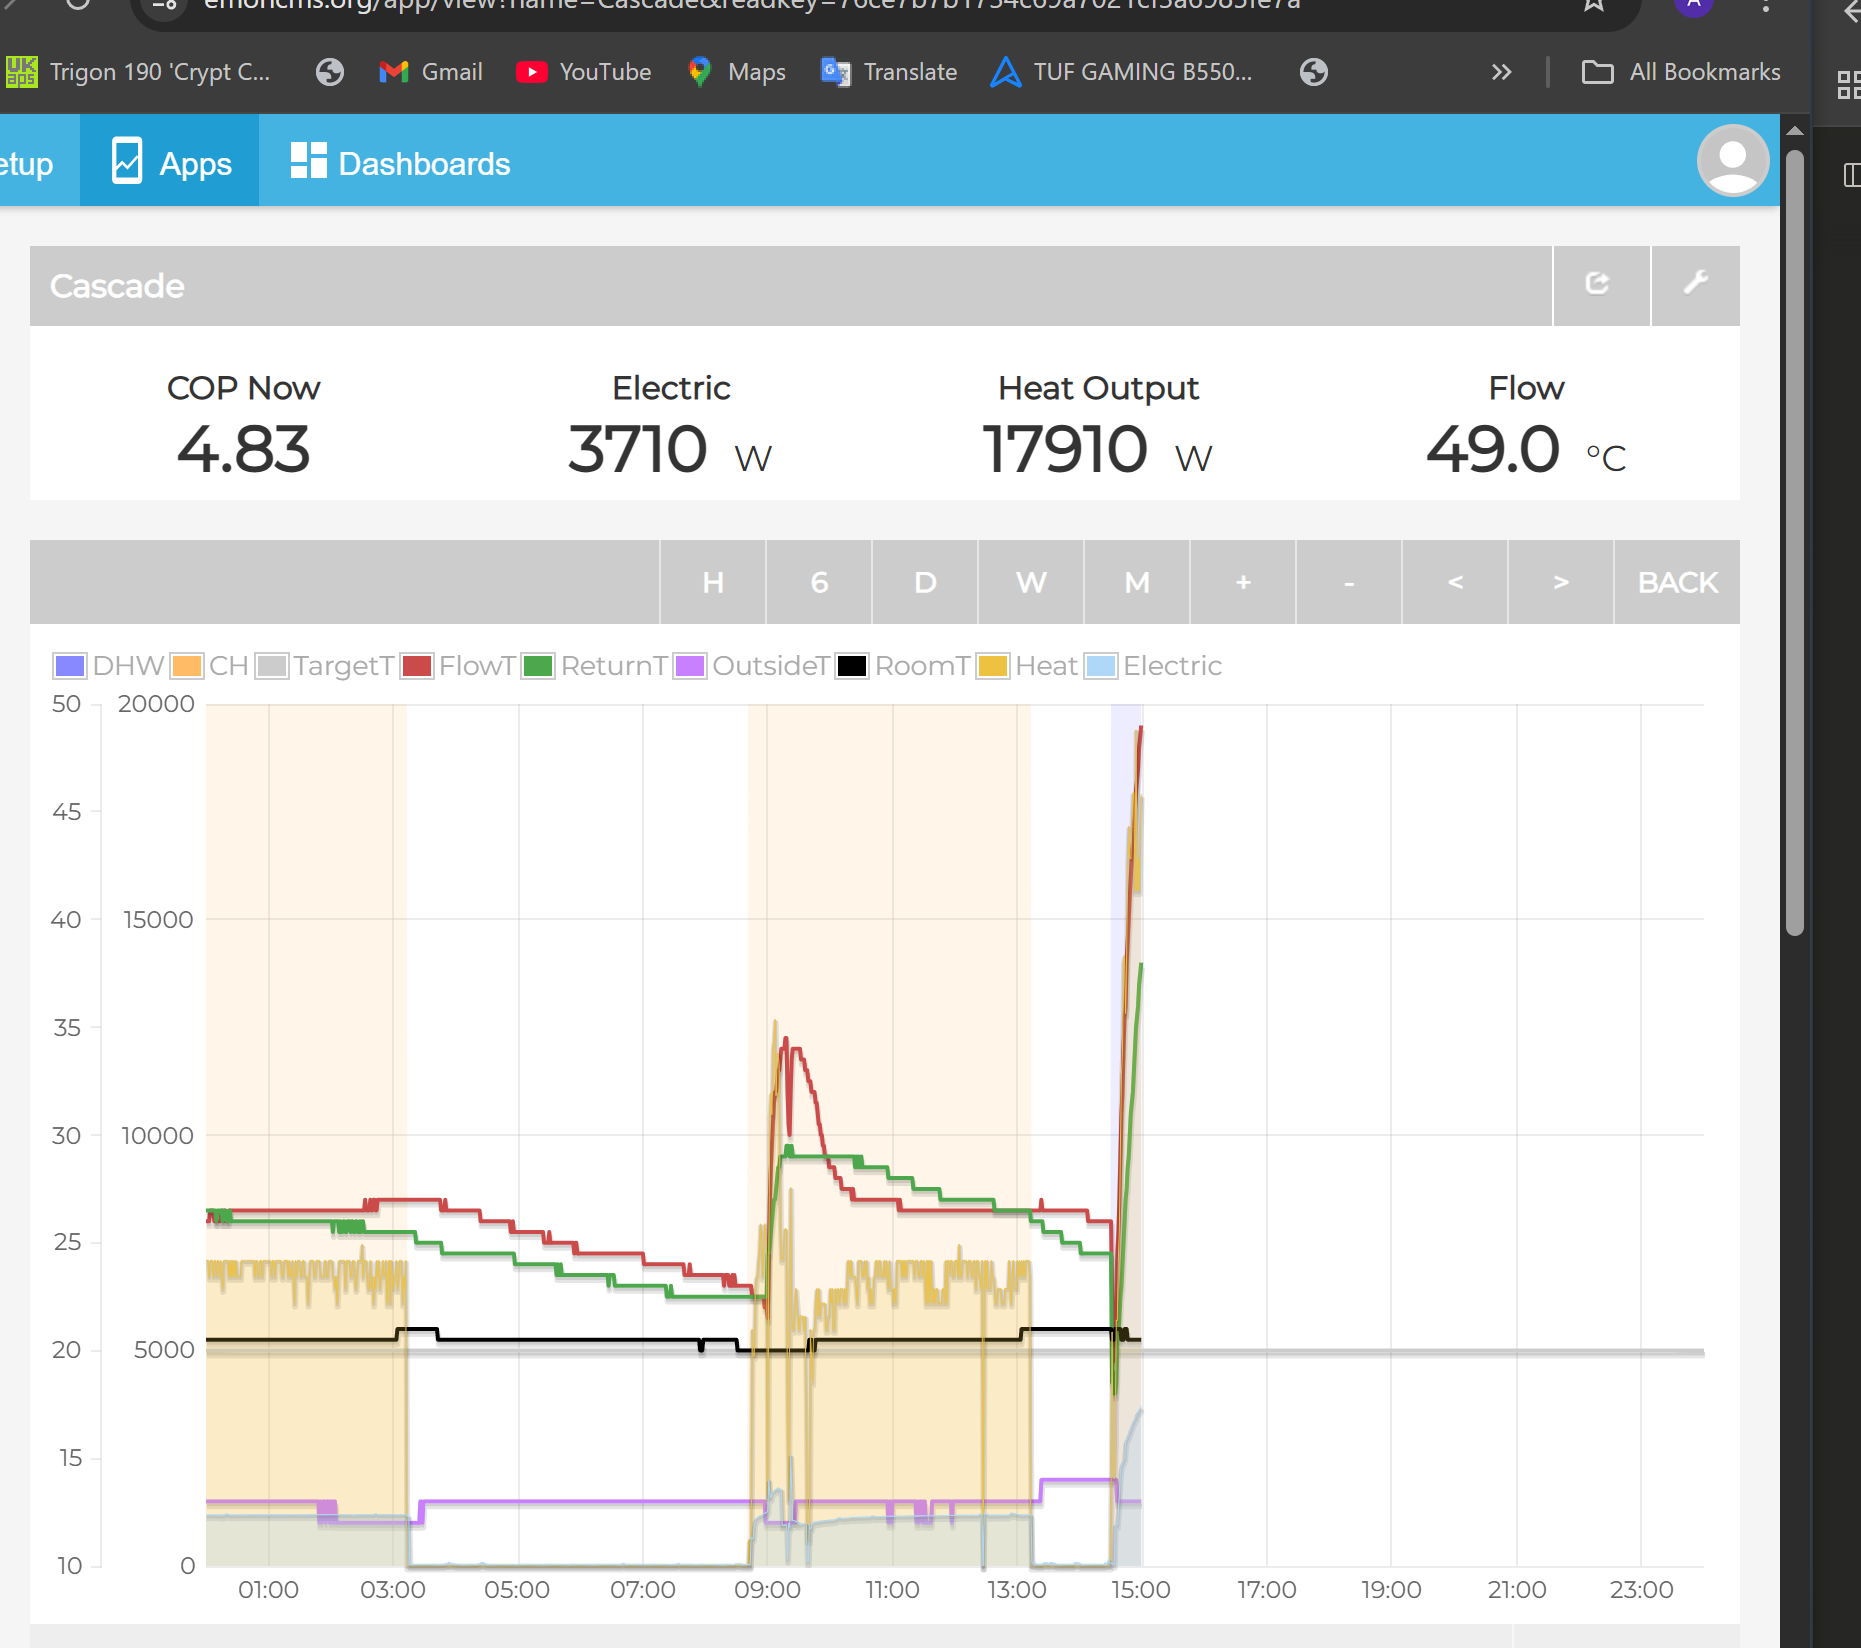This screenshot has height=1648, width=1861.
Task: Open the Trigon 190 bookmark
Action: click(138, 72)
